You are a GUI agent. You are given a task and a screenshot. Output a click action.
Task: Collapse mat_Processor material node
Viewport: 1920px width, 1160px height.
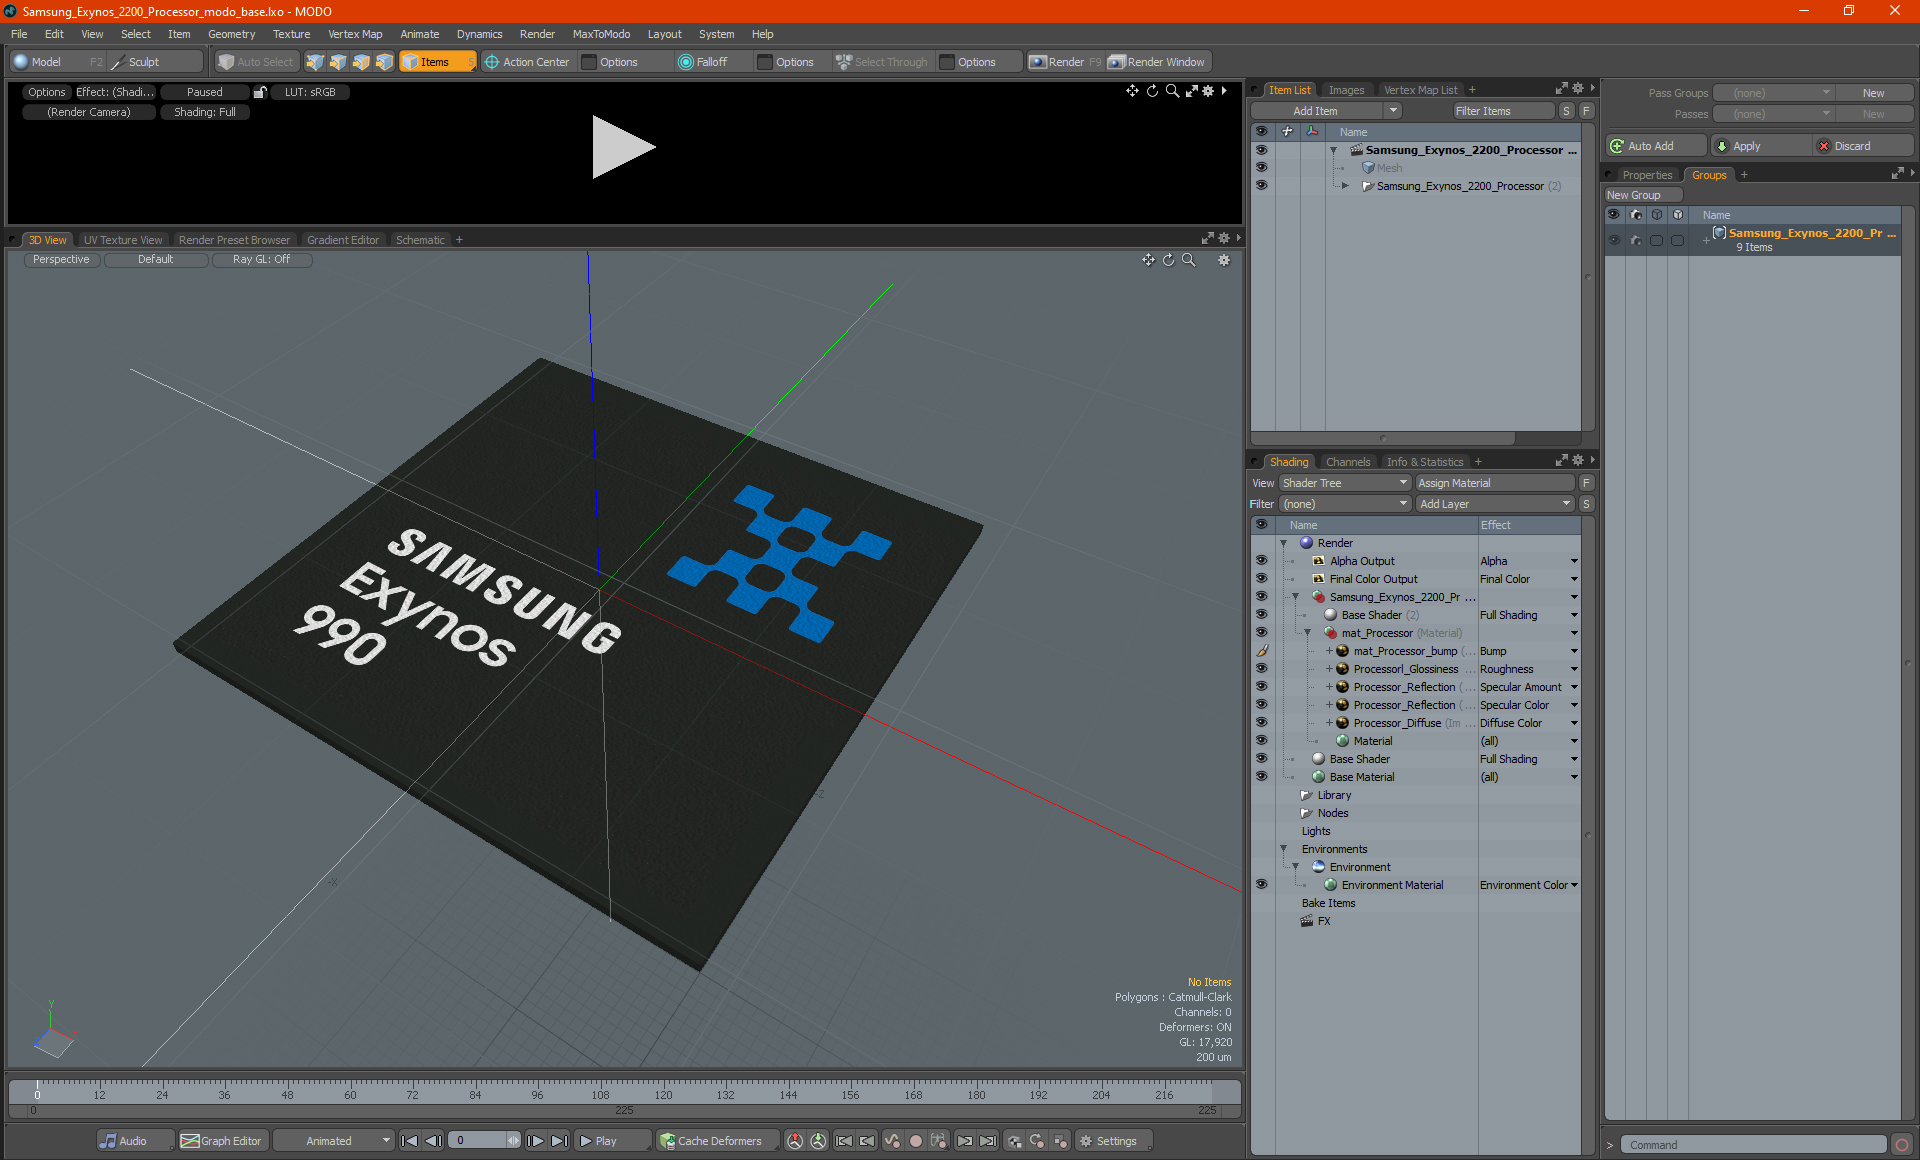(x=1308, y=633)
